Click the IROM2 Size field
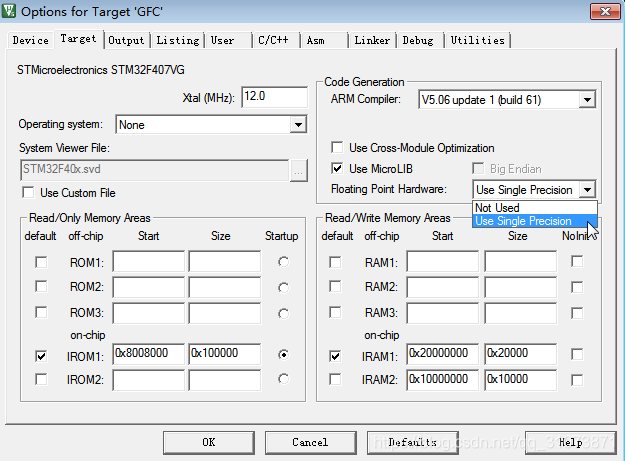 pyautogui.click(x=225, y=380)
